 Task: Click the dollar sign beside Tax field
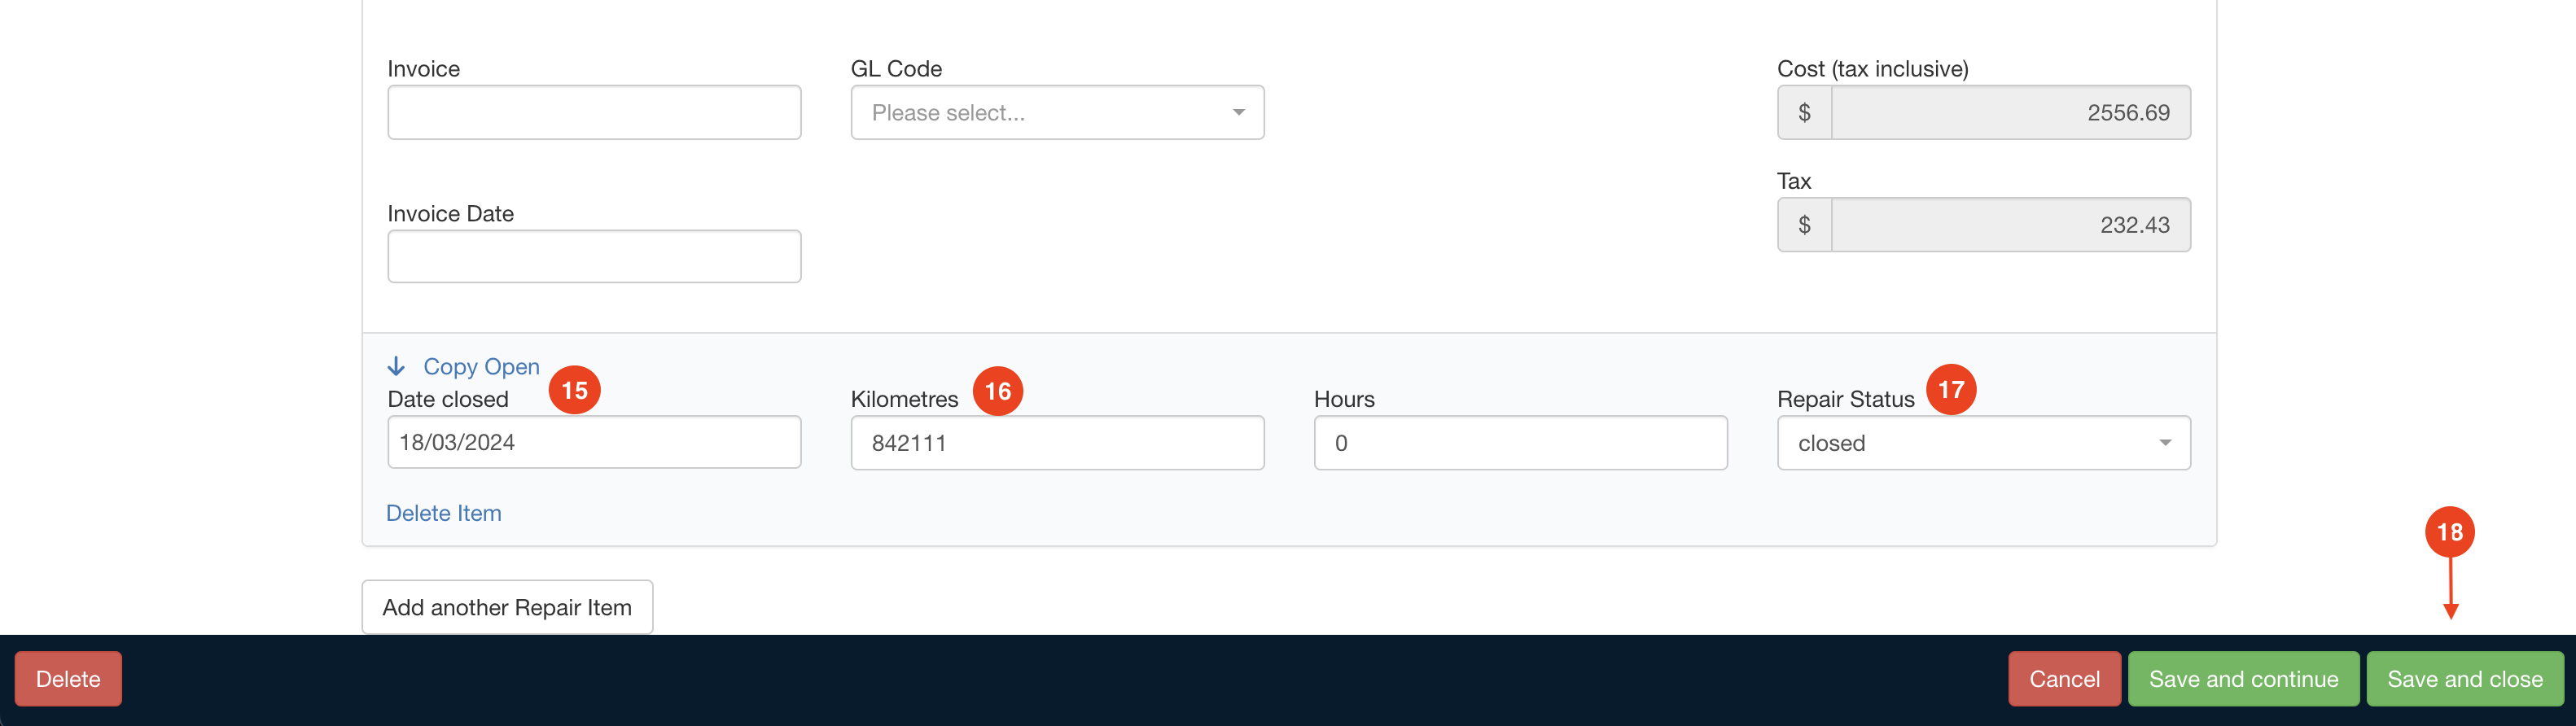pos(1804,225)
